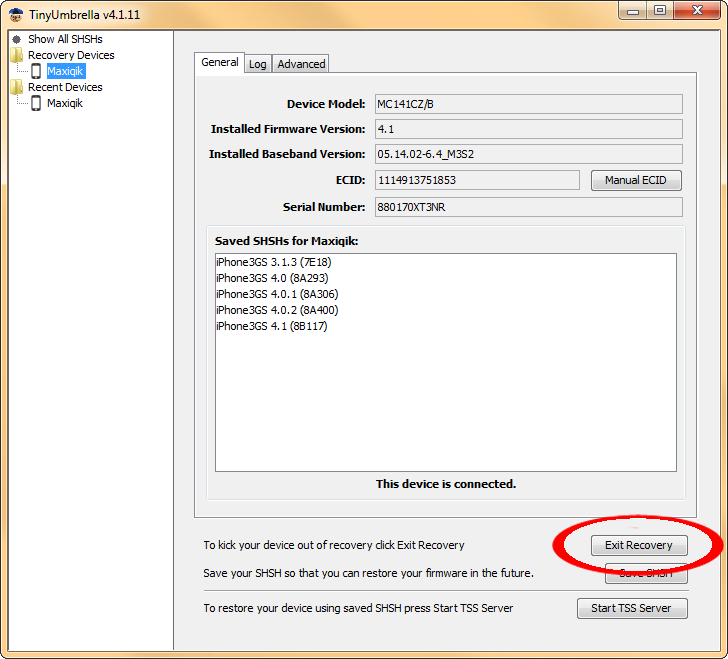This screenshot has height=659, width=728.
Task: Click the Exit Recovery button
Action: point(639,545)
